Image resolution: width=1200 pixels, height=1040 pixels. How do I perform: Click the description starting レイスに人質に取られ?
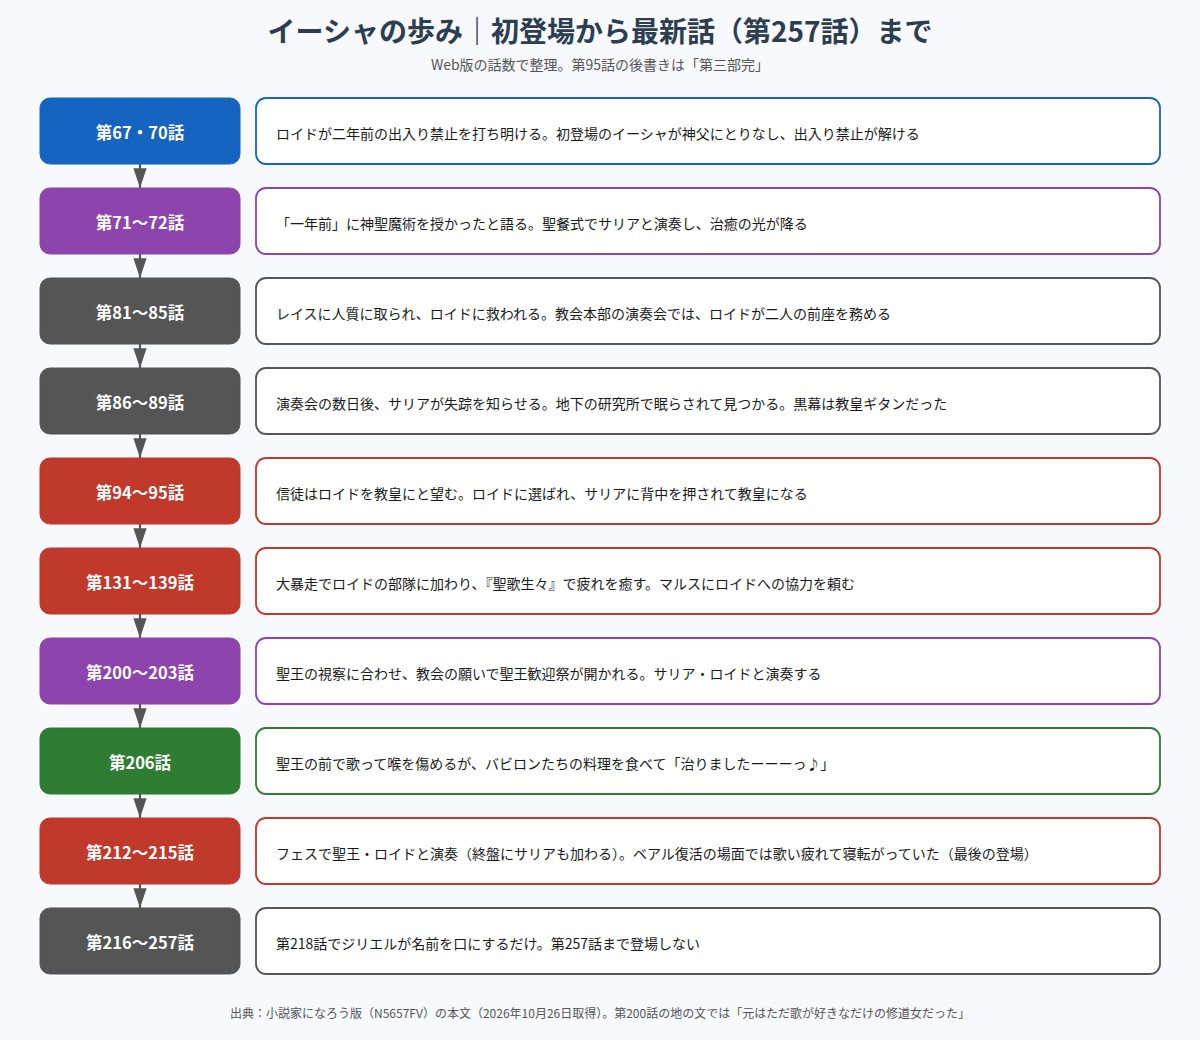[708, 311]
